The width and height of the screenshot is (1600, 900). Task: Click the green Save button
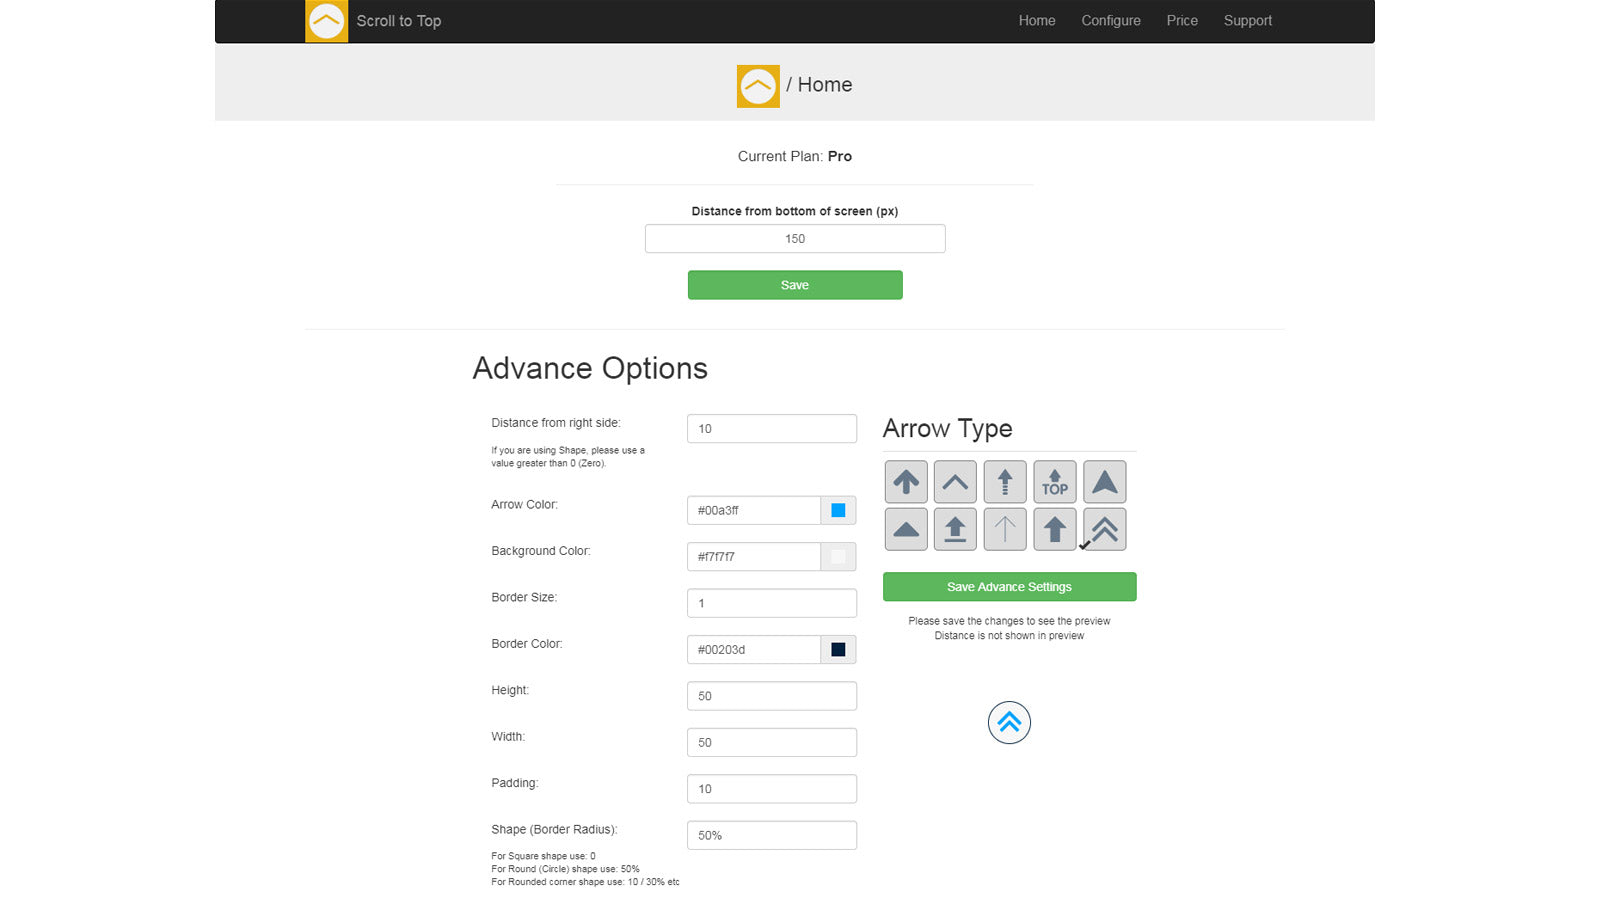795,285
